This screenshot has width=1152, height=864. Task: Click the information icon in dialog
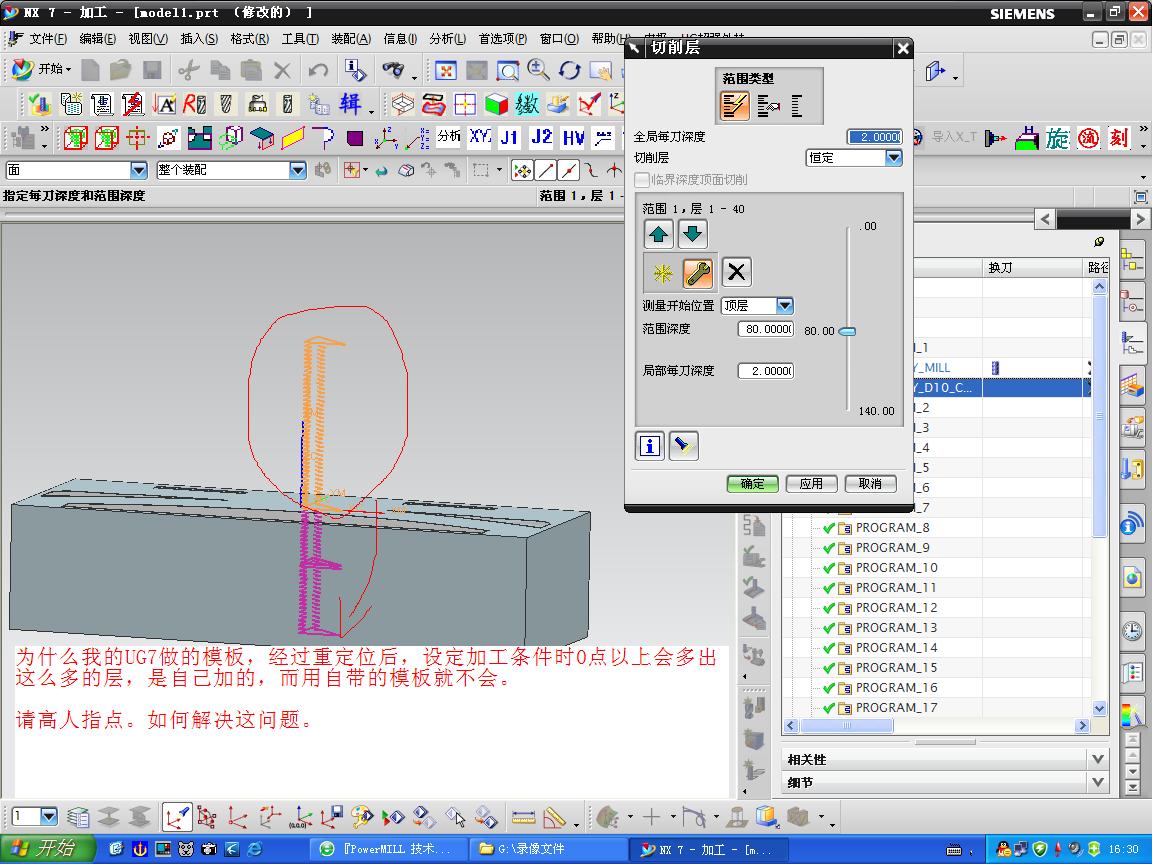point(650,446)
